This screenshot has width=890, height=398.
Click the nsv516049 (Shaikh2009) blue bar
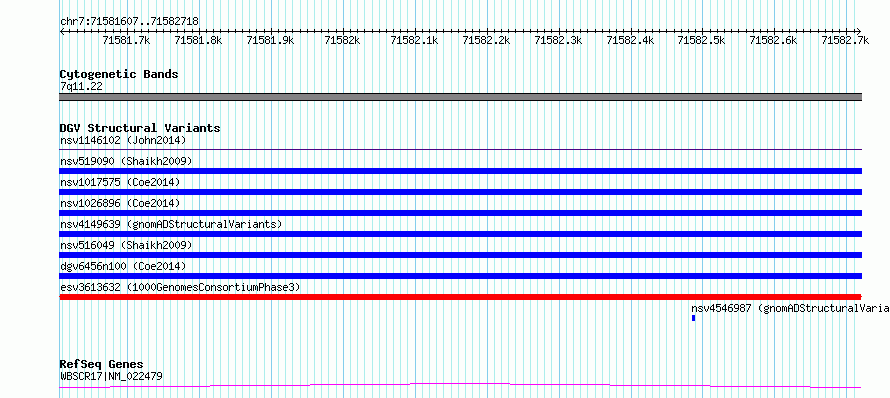point(460,255)
